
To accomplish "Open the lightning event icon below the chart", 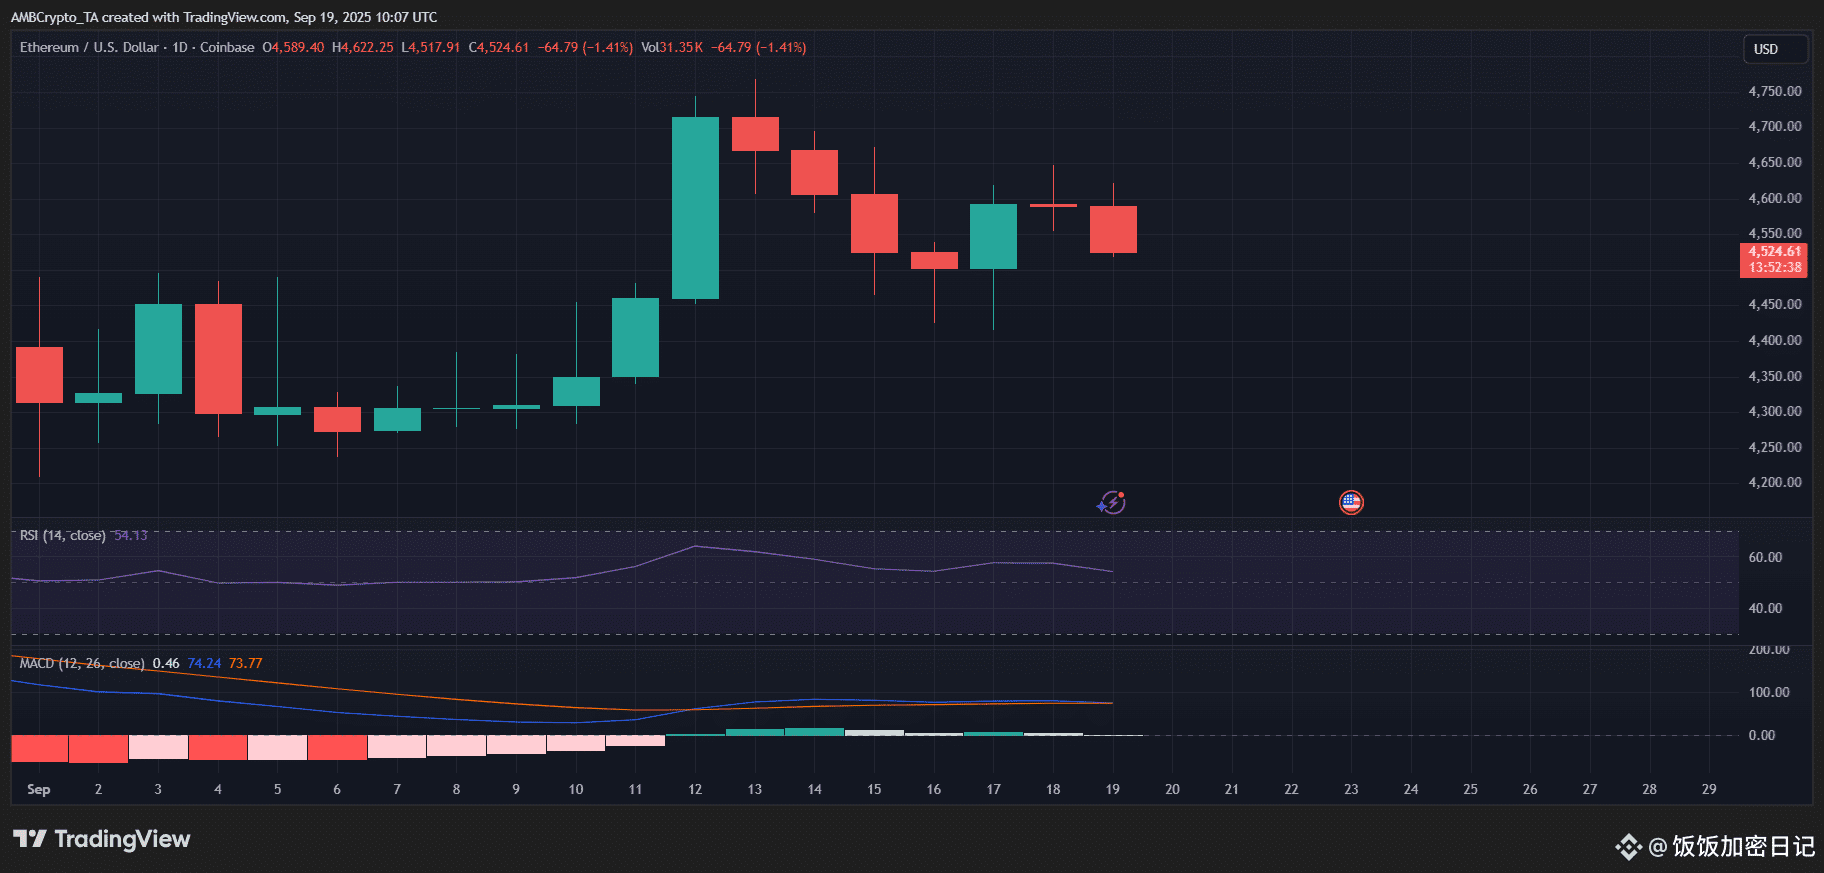I will pos(1111,502).
